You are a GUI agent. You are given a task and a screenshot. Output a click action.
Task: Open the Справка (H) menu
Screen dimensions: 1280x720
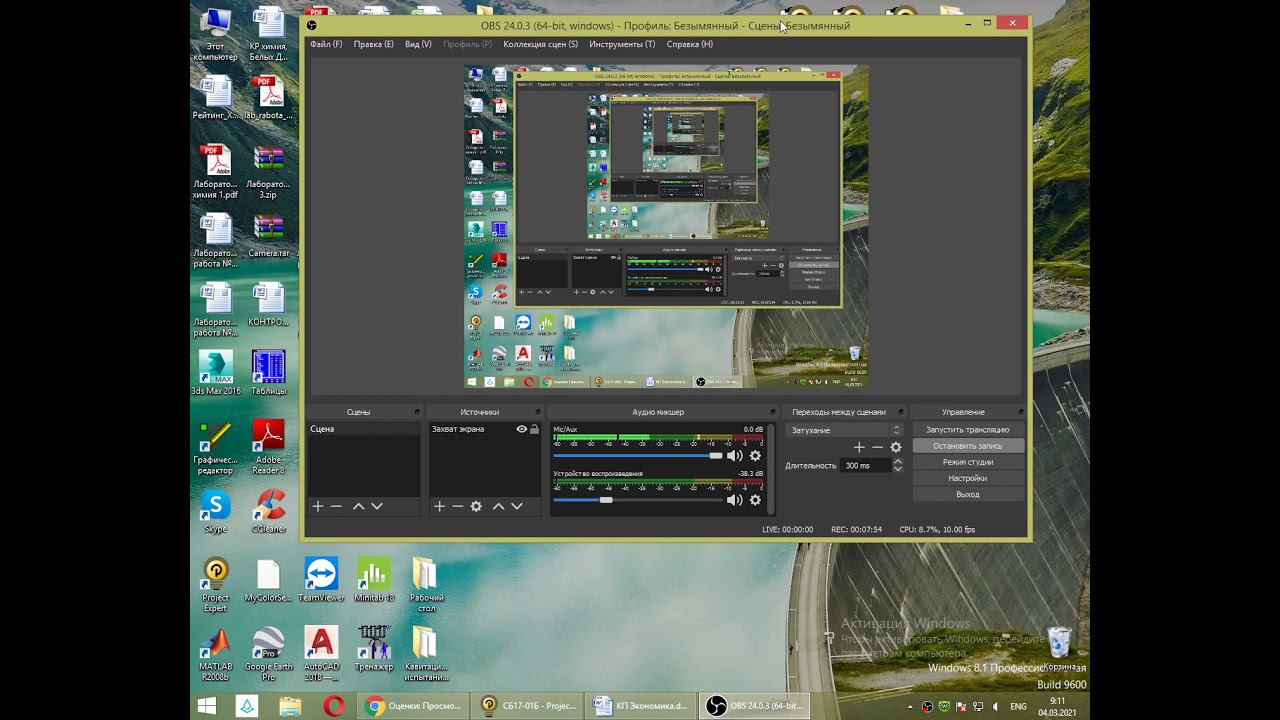690,44
